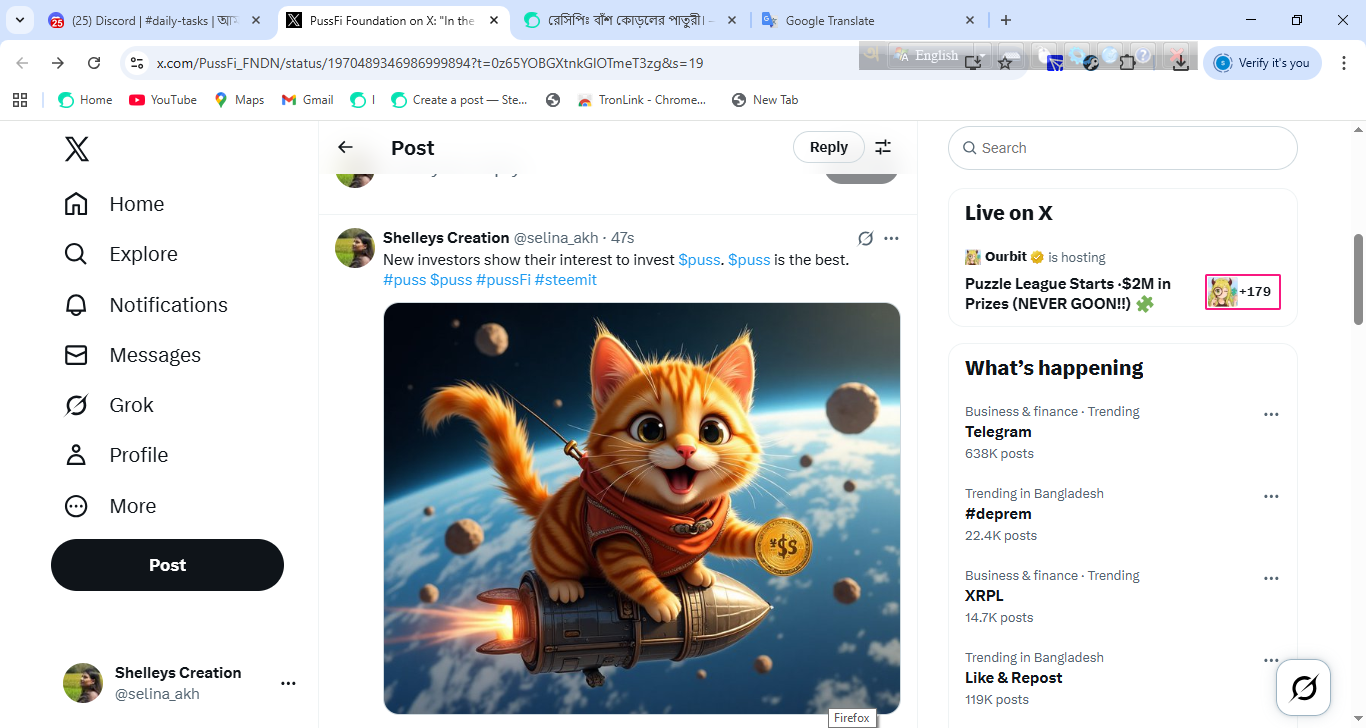Click the #pussFi hashtag in the reply
1366x728 pixels.
click(x=503, y=280)
